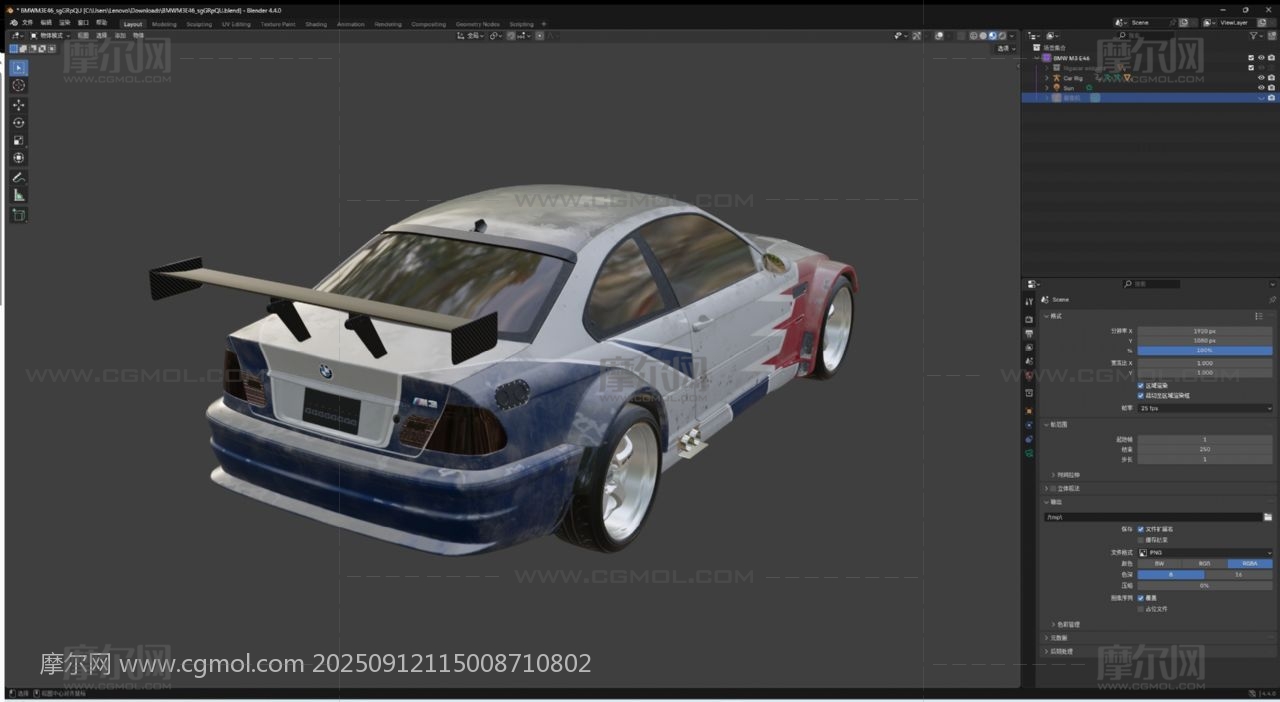The image size is (1280, 702).
Task: Set color mode to BW
Action: click(1159, 563)
